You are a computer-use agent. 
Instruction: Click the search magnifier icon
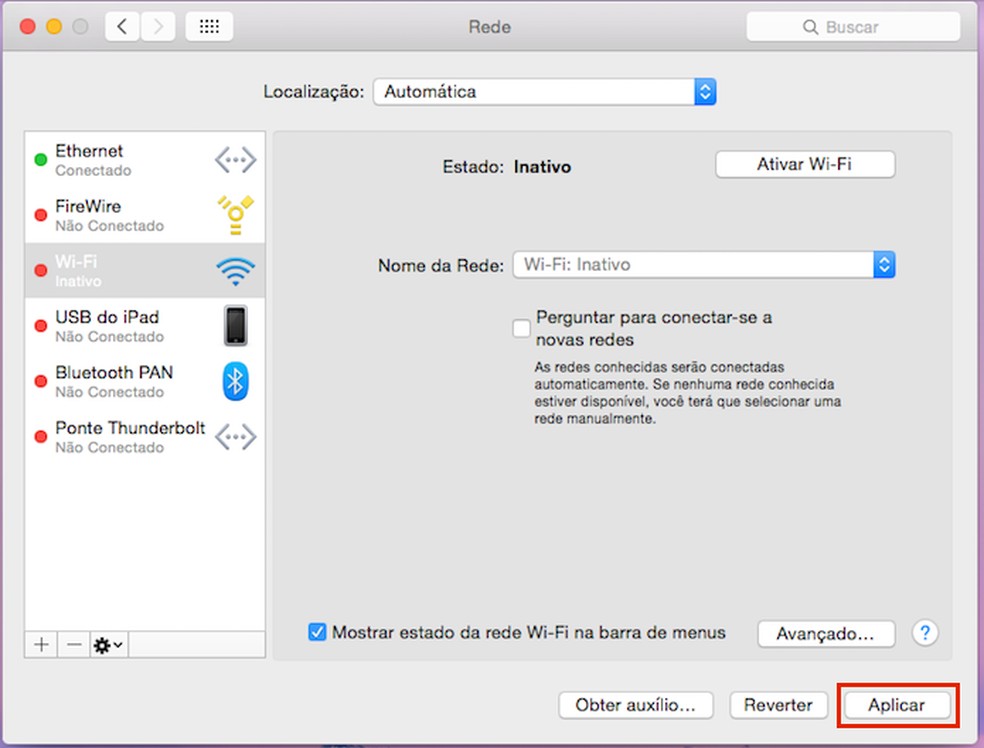tap(810, 28)
